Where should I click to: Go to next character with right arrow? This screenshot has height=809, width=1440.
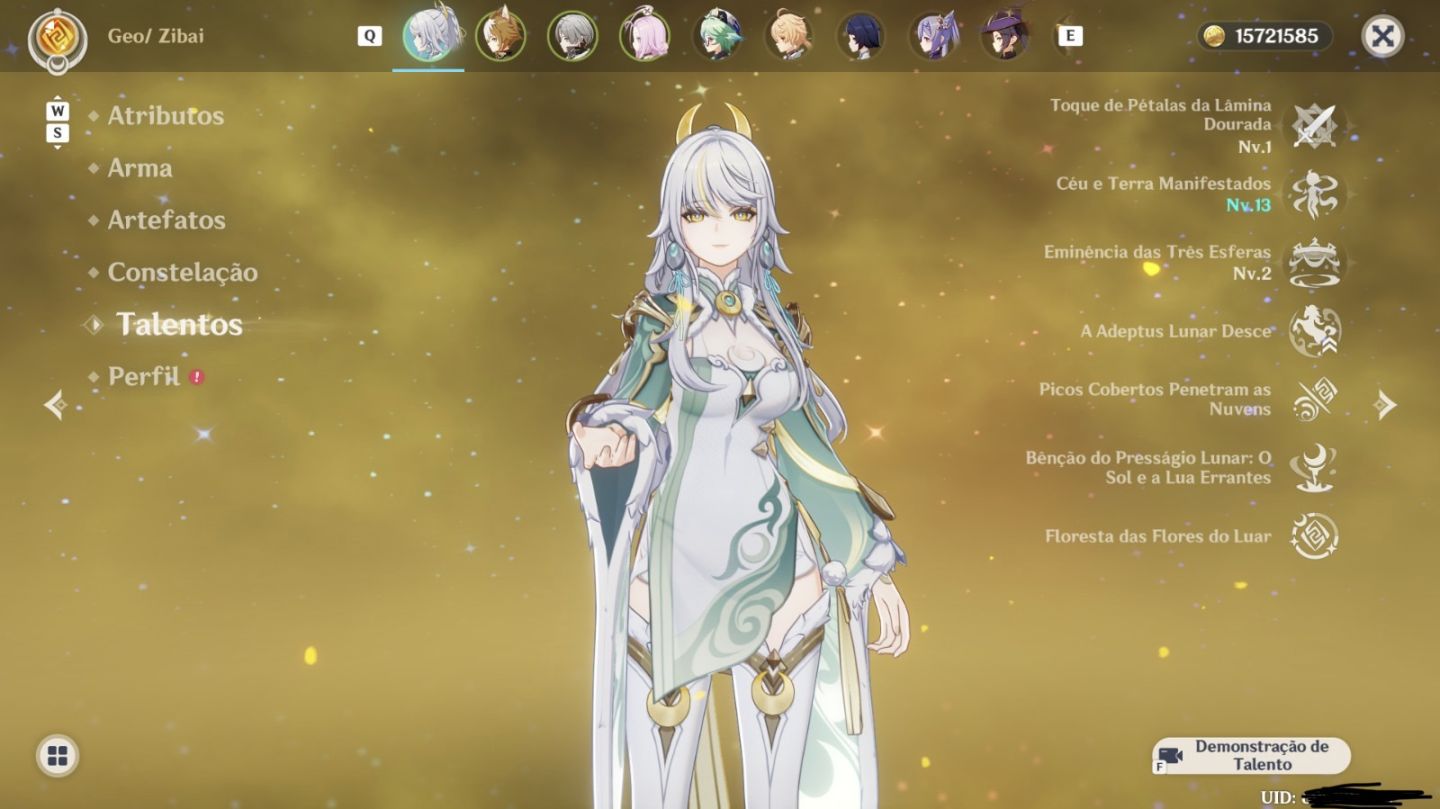pos(1385,404)
